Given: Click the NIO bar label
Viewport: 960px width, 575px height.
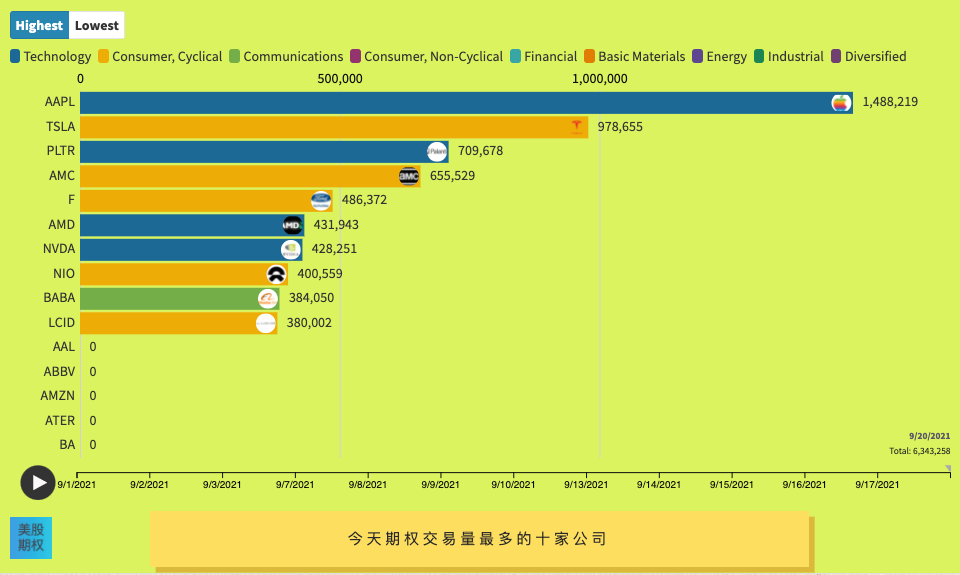Looking at the screenshot, I should click(x=64, y=274).
